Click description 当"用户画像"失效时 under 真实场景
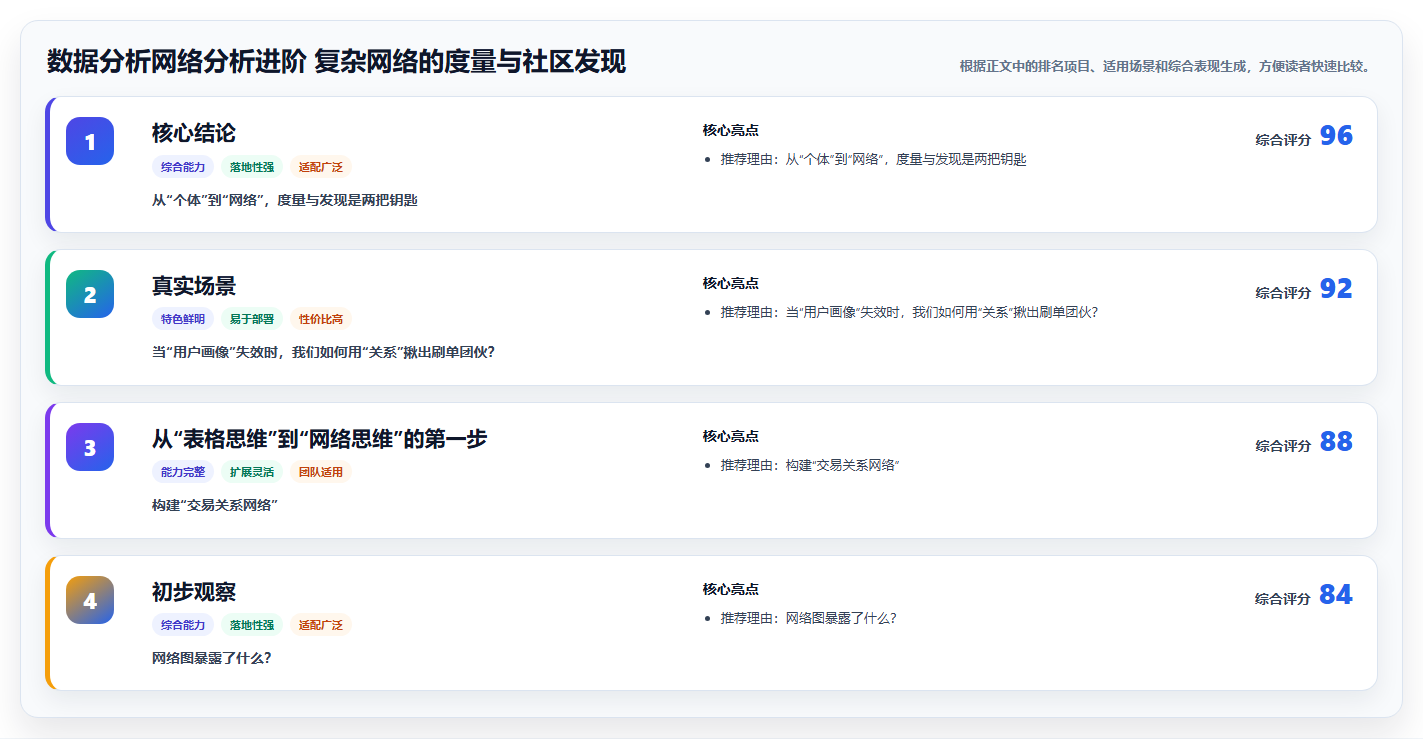The width and height of the screenshot is (1423, 739). (x=323, y=352)
